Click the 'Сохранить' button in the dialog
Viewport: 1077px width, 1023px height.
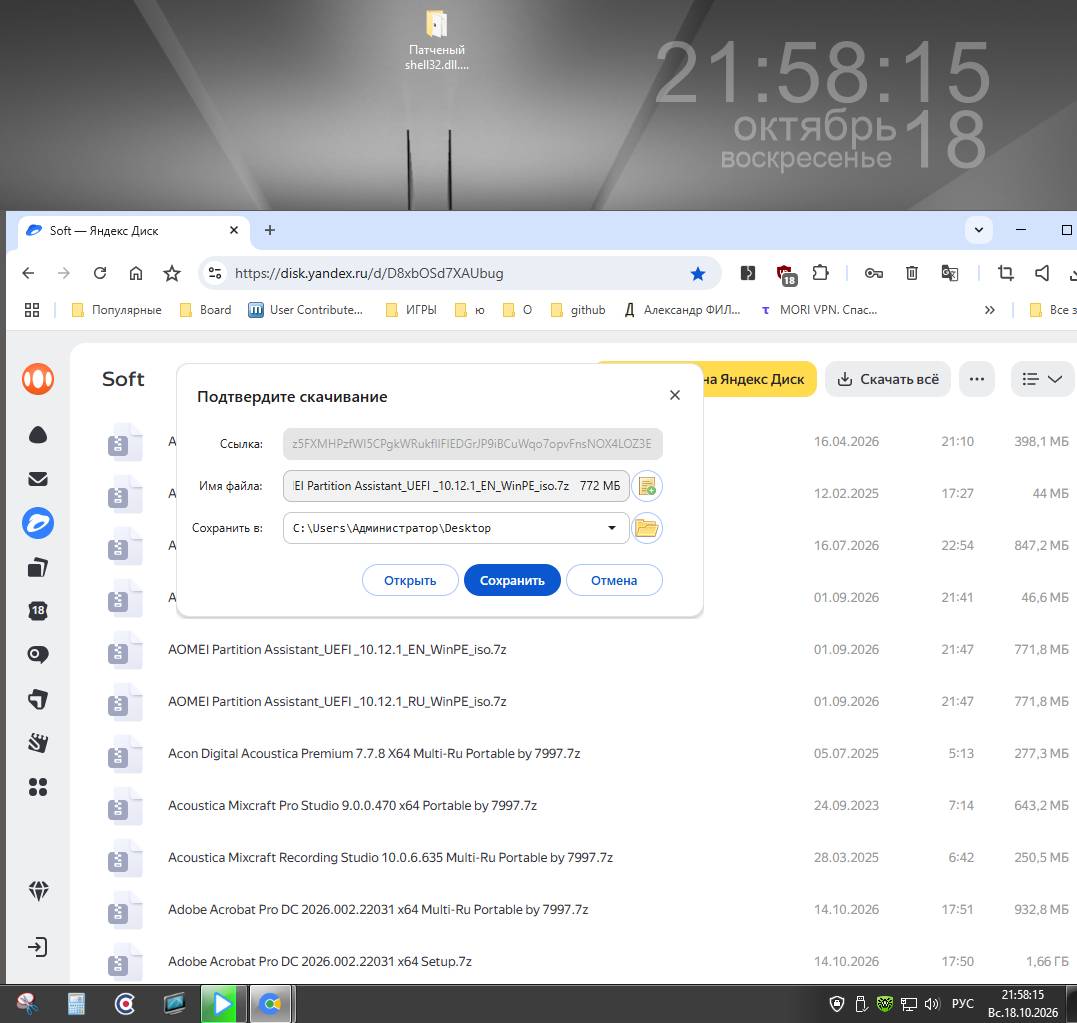(512, 581)
